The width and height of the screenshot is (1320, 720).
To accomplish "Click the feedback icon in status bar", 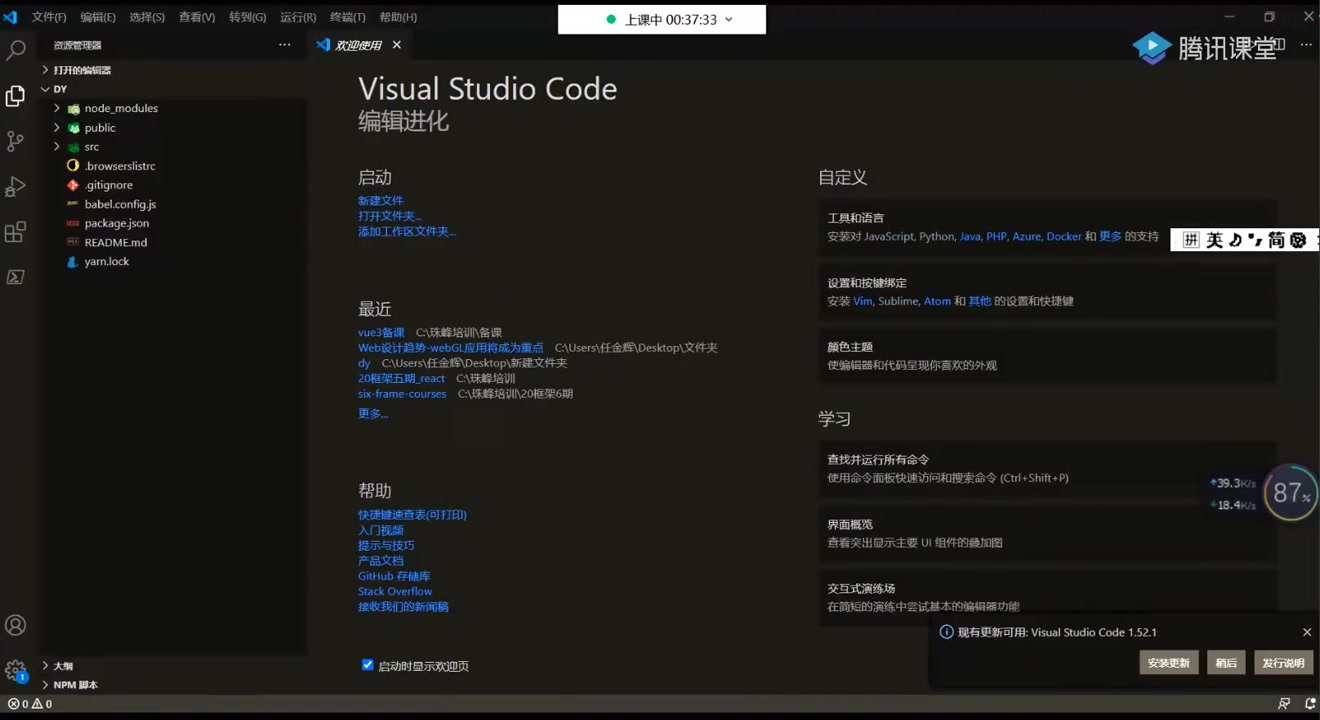I will click(1284, 704).
